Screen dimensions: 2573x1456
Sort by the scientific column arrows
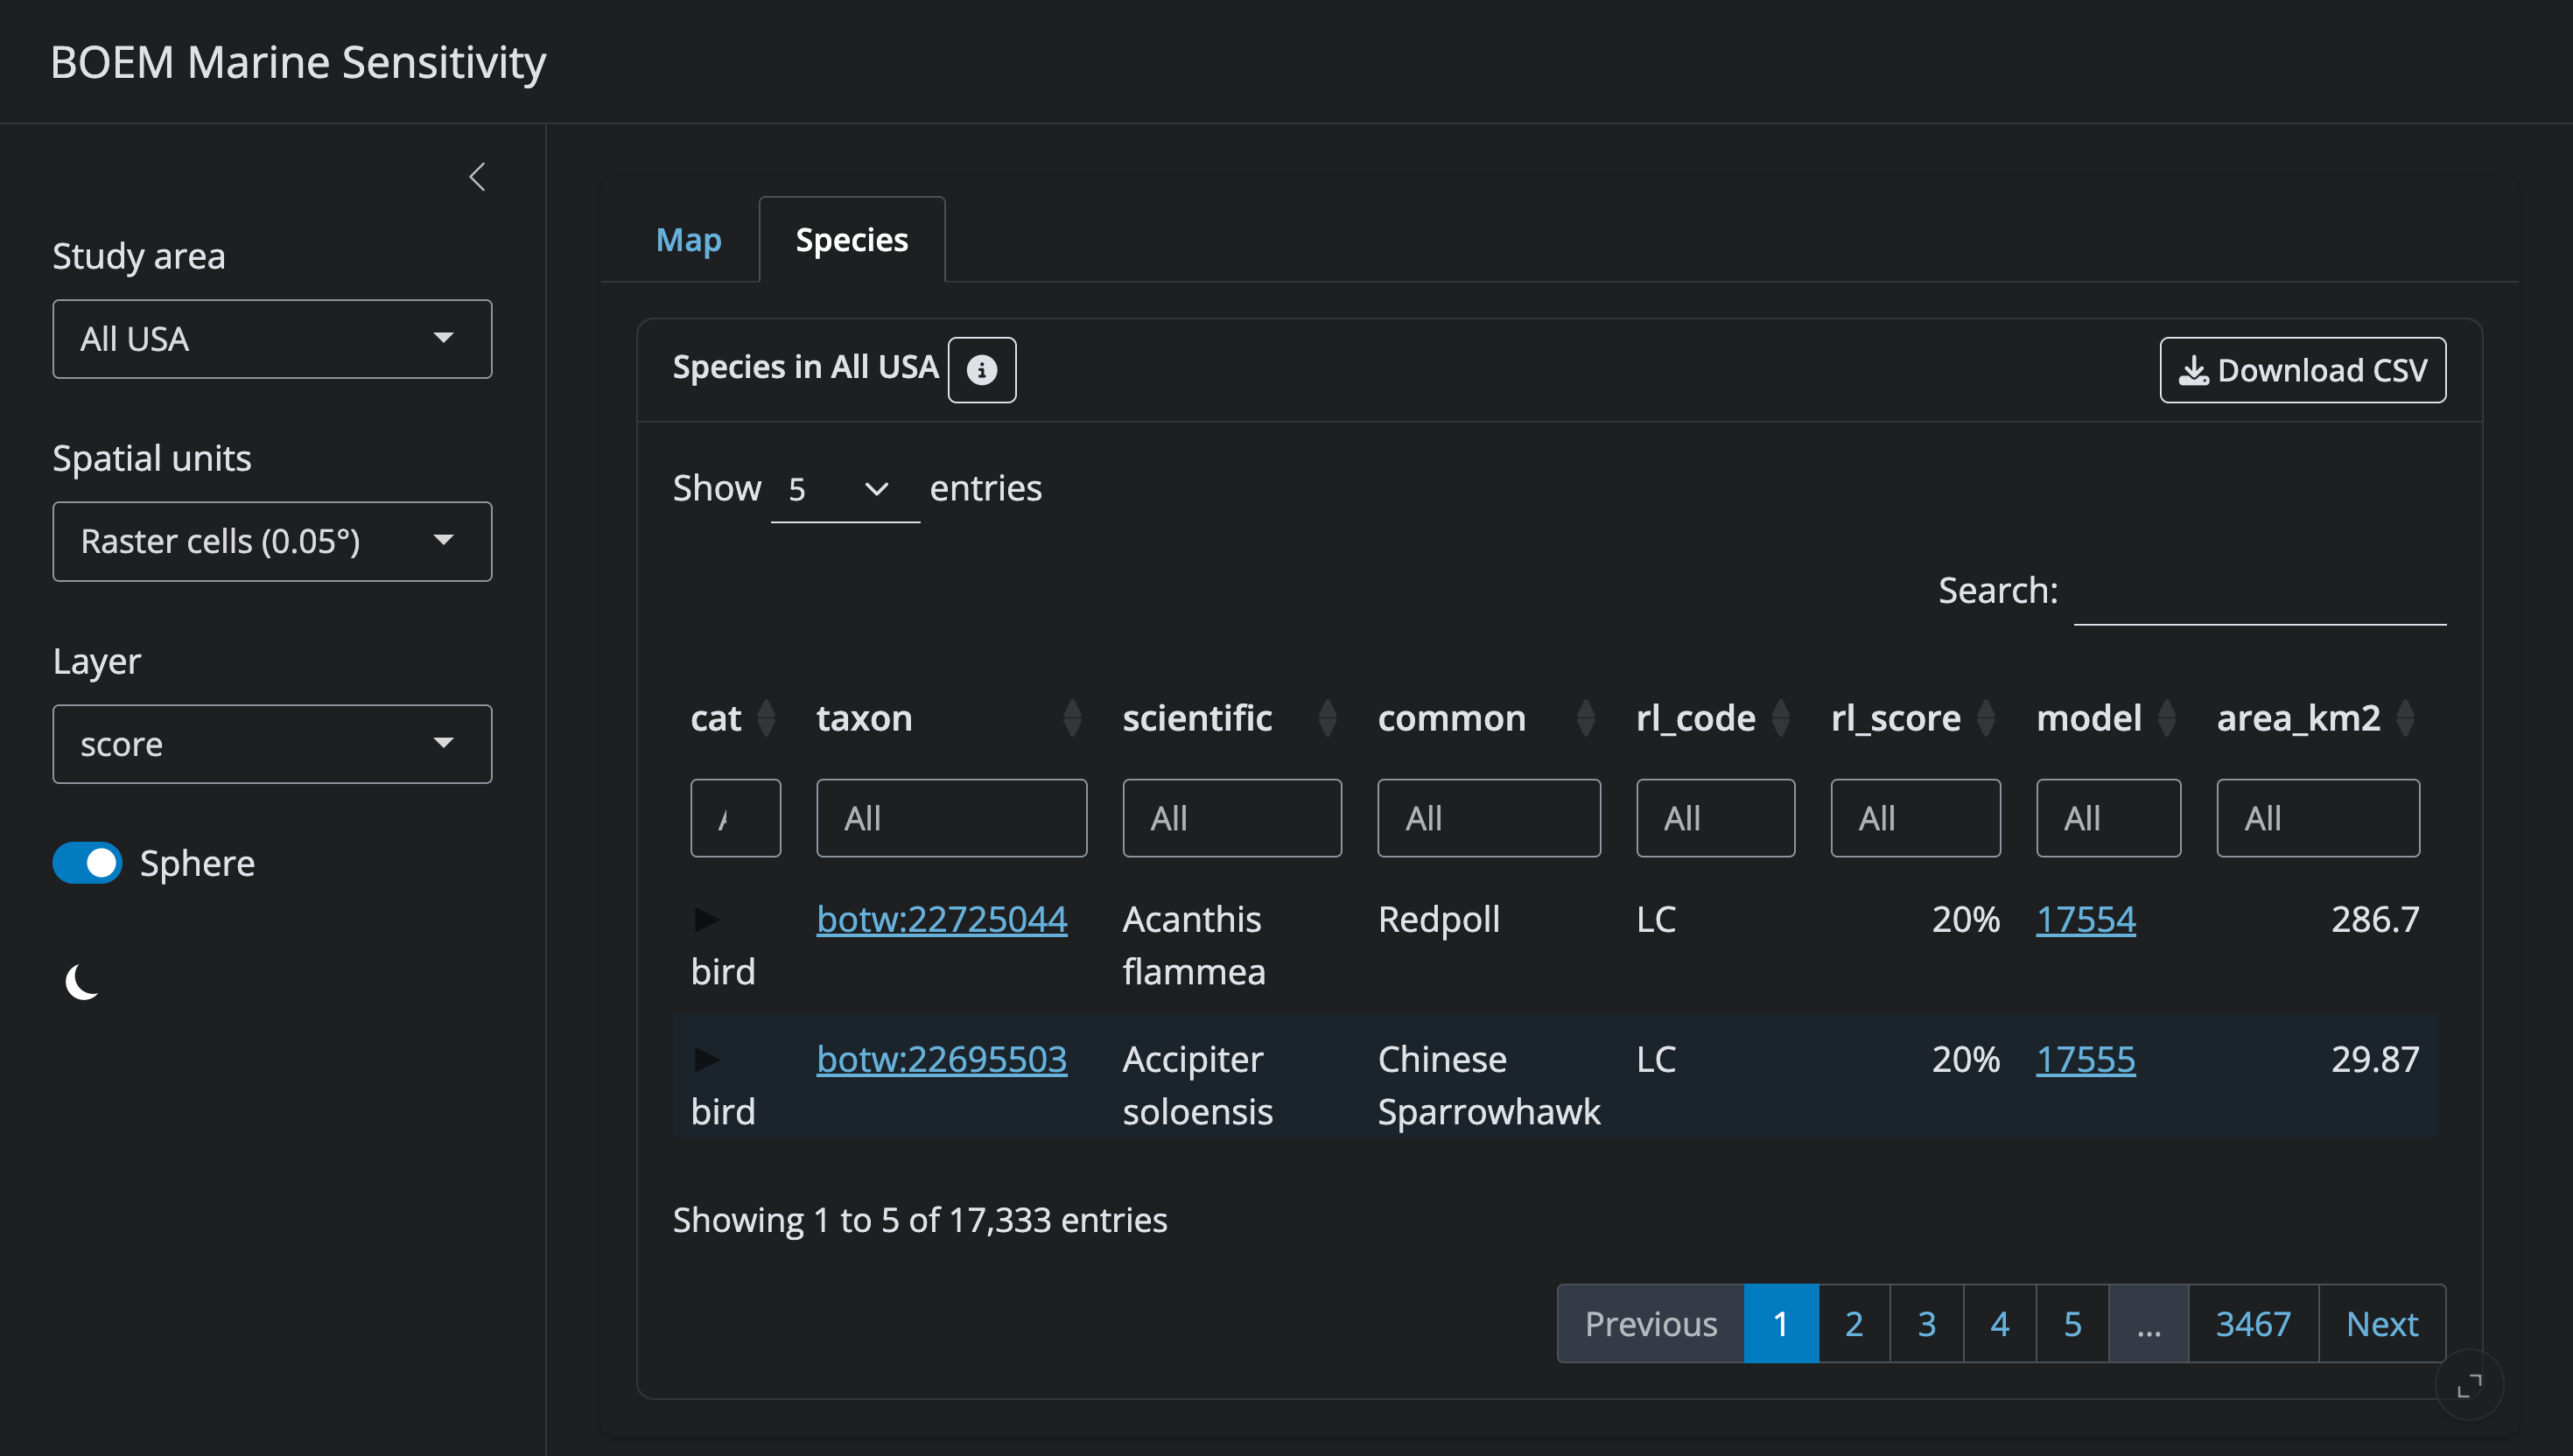1327,718
